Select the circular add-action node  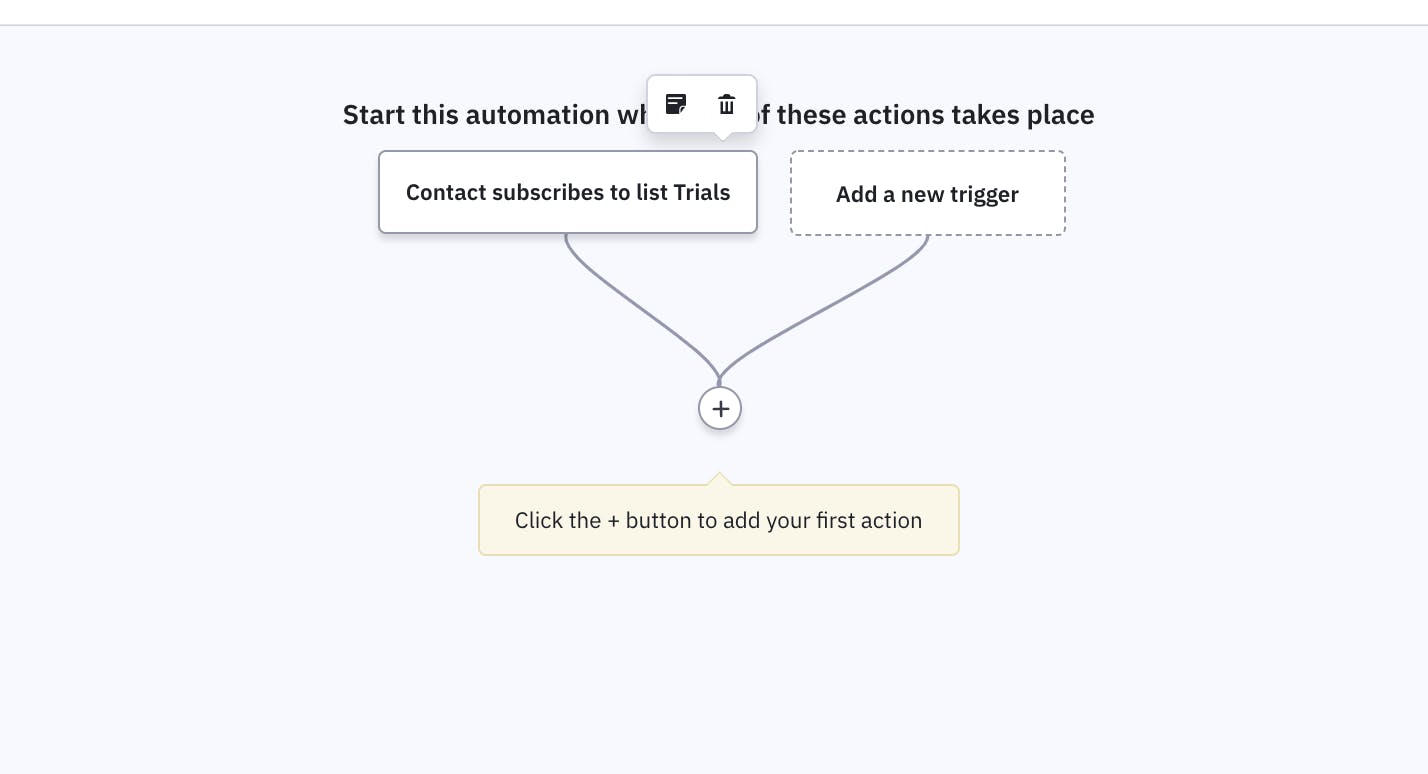(720, 408)
